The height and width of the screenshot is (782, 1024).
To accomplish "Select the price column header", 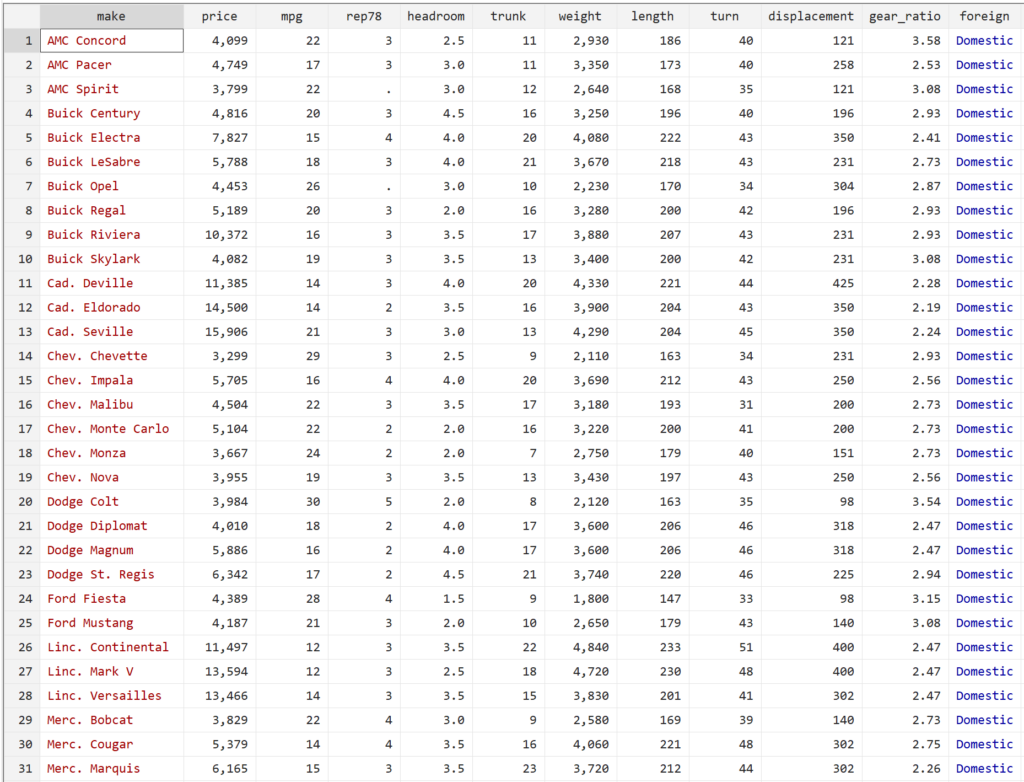I will [x=219, y=16].
